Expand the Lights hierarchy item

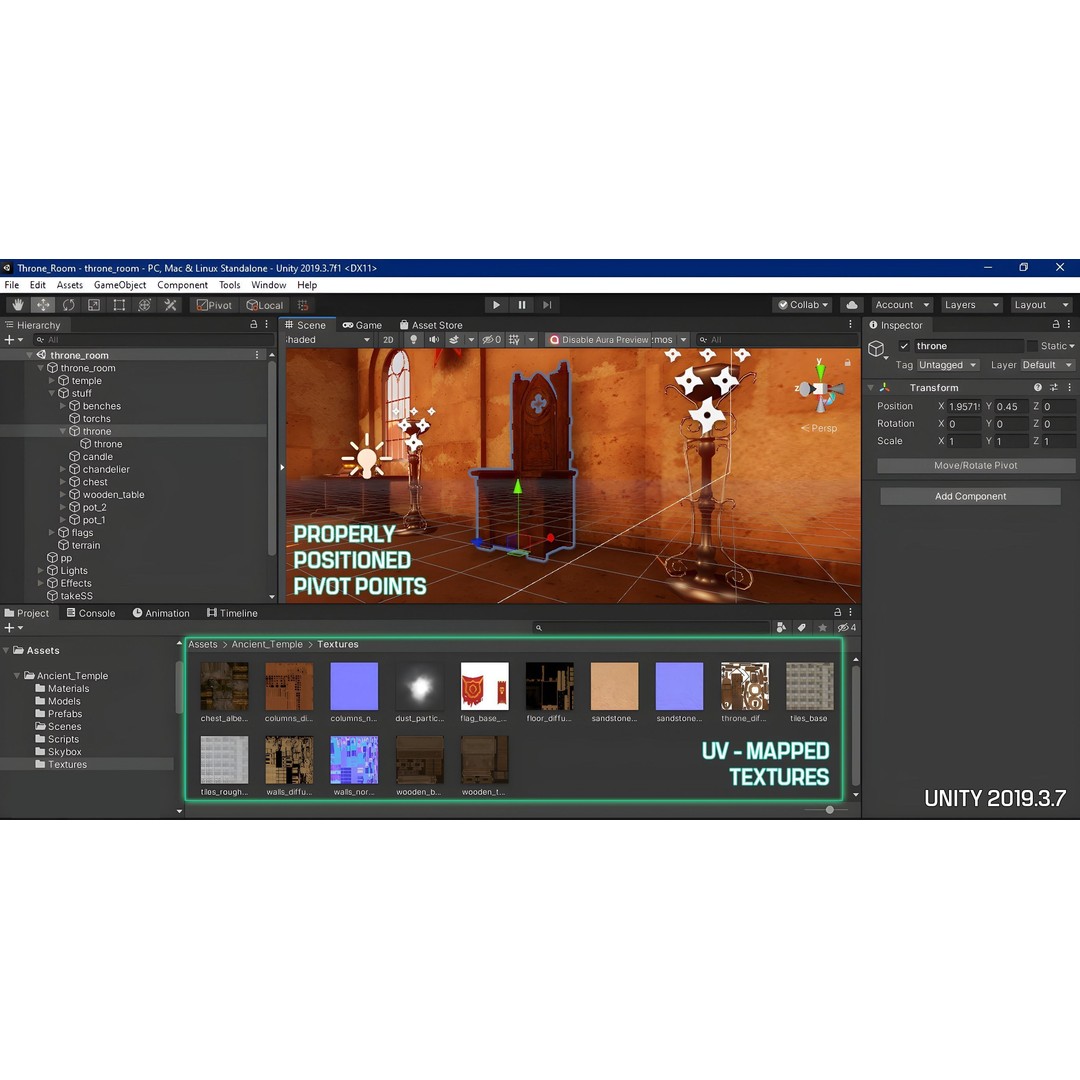point(40,570)
